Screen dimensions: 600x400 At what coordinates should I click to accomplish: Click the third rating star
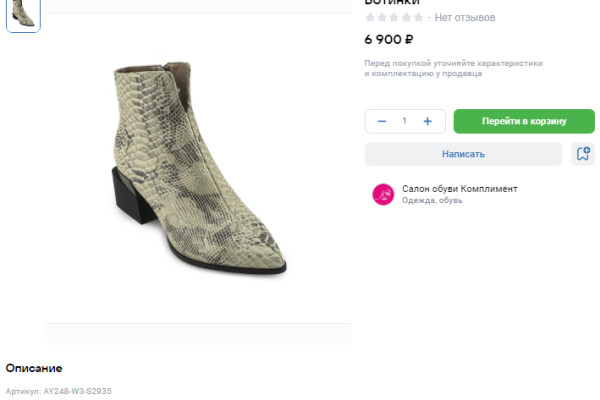pos(394,18)
